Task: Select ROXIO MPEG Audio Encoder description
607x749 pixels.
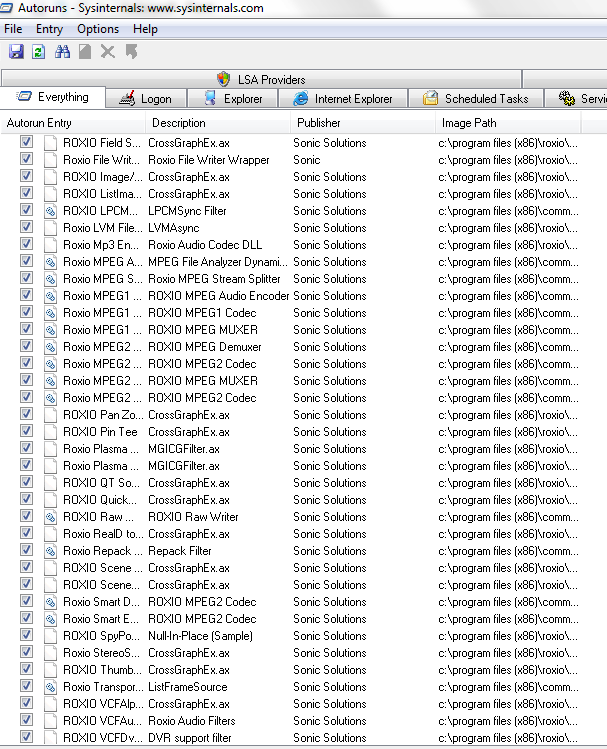Action: (x=219, y=296)
